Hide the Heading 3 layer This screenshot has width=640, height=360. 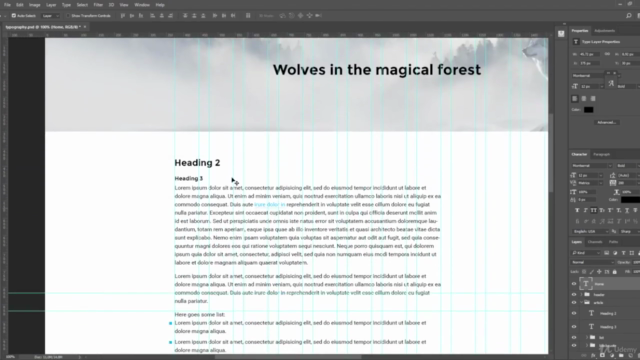coord(574,327)
